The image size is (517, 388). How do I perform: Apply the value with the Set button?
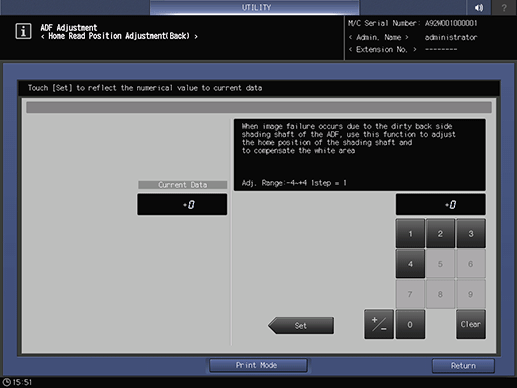point(301,325)
